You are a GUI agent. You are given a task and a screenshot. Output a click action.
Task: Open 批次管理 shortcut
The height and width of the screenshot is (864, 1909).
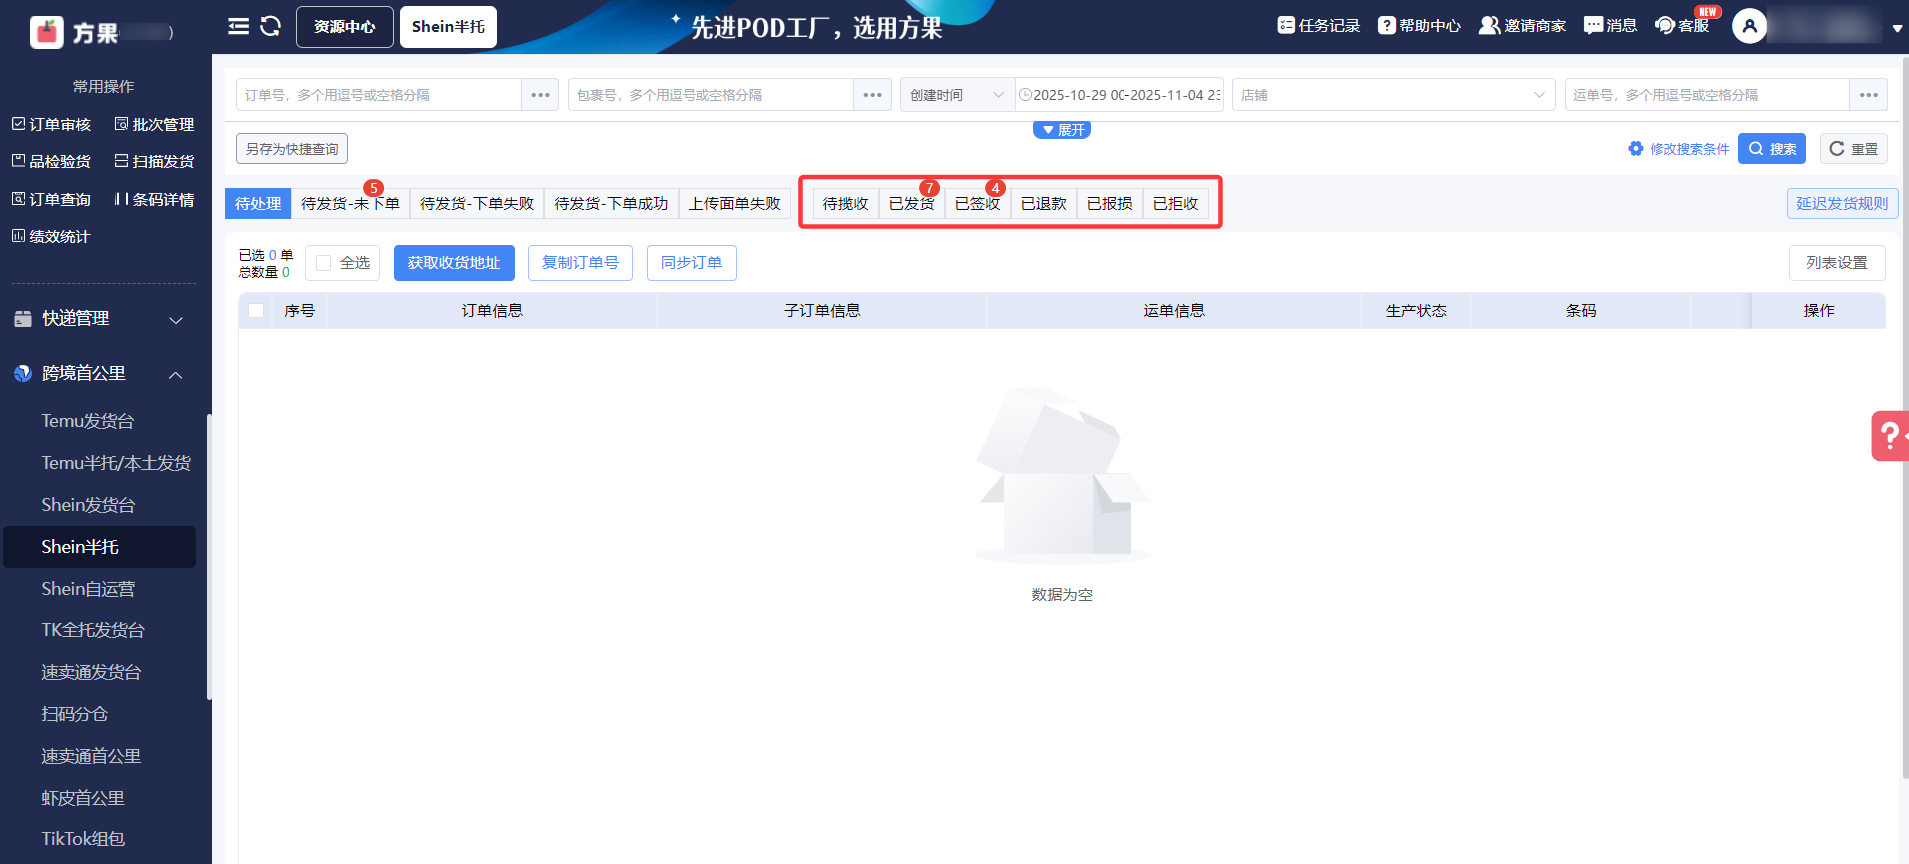click(x=154, y=124)
